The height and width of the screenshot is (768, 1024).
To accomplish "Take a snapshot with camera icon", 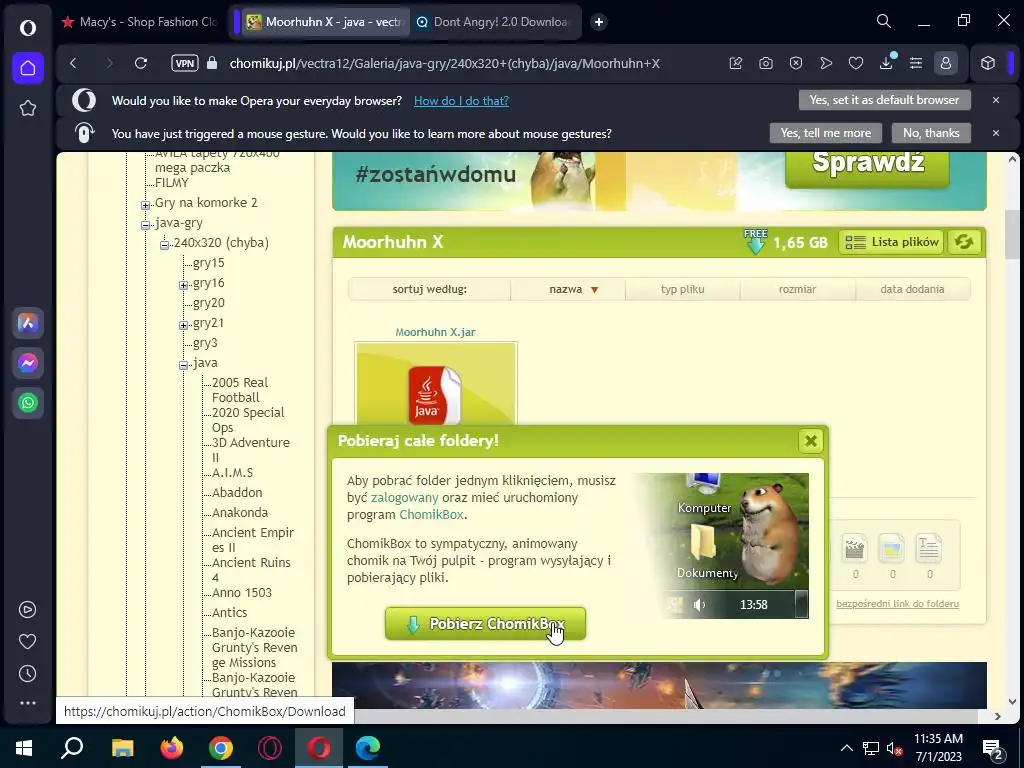I will click(x=765, y=63).
